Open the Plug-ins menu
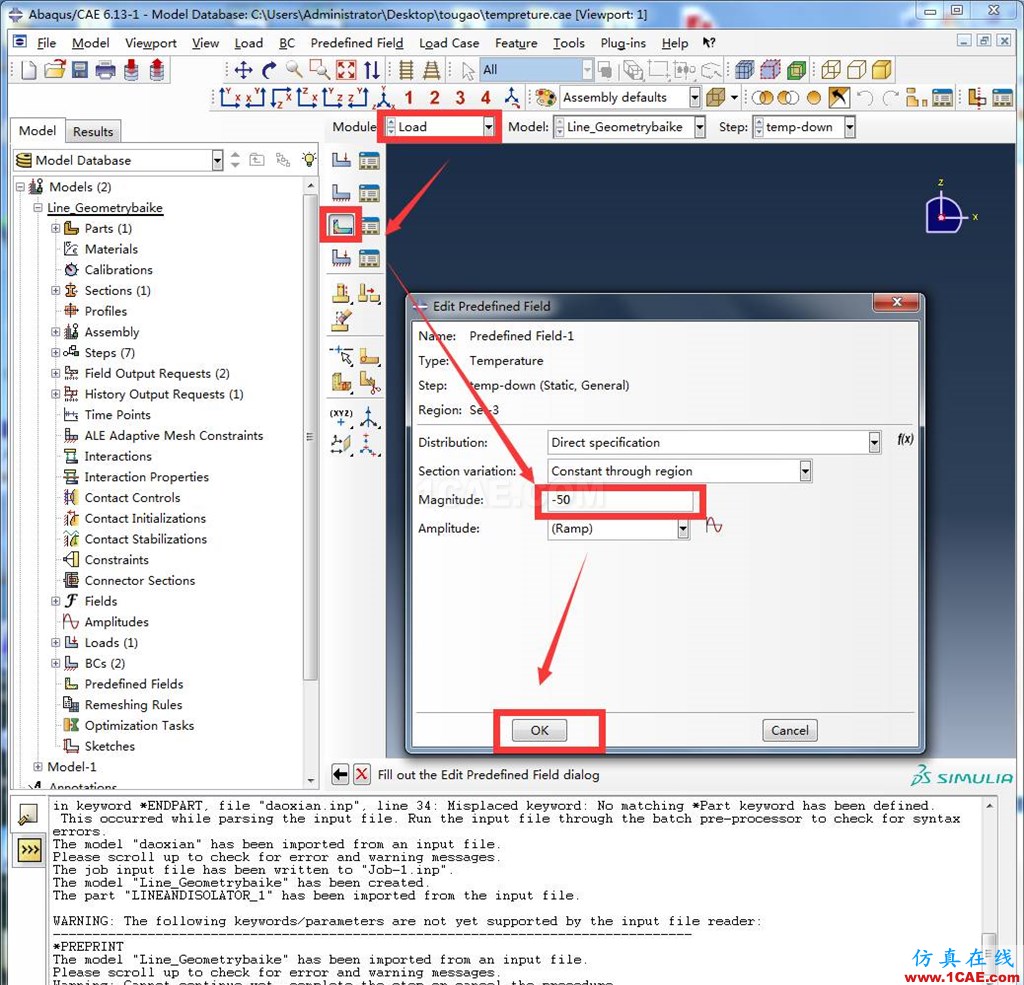The width and height of the screenshot is (1024, 985). (622, 43)
